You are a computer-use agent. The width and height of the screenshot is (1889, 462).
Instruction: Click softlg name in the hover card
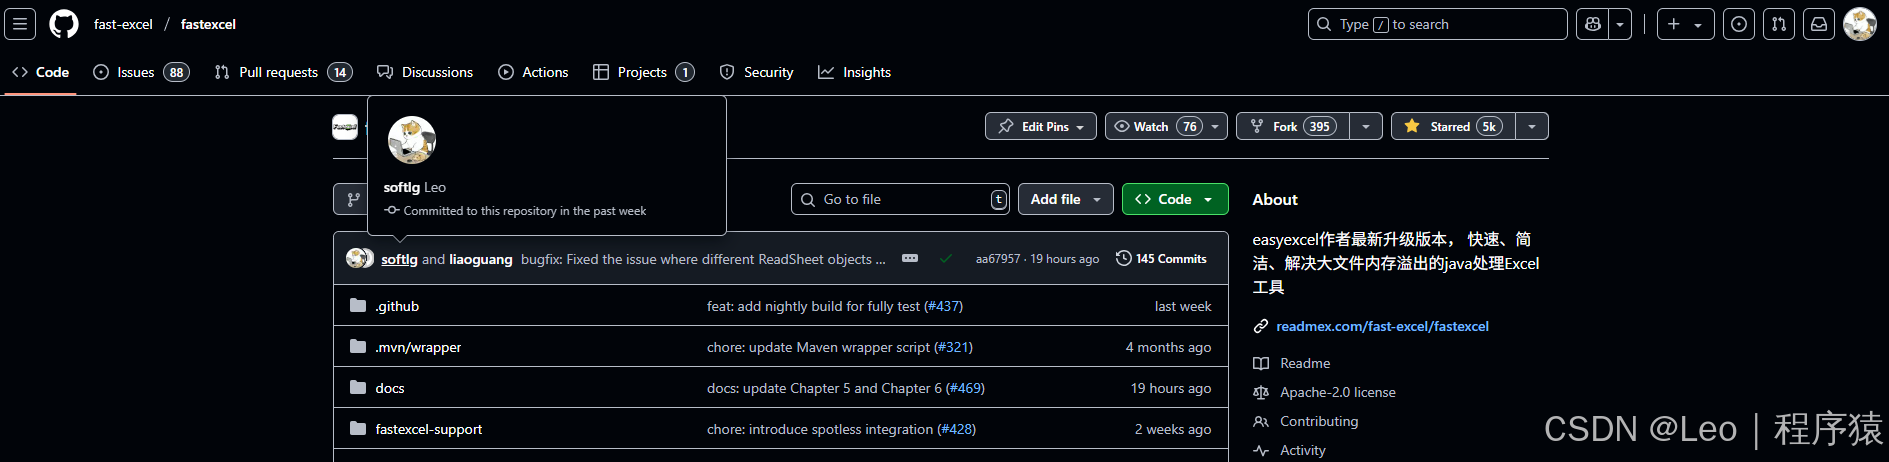(x=401, y=187)
